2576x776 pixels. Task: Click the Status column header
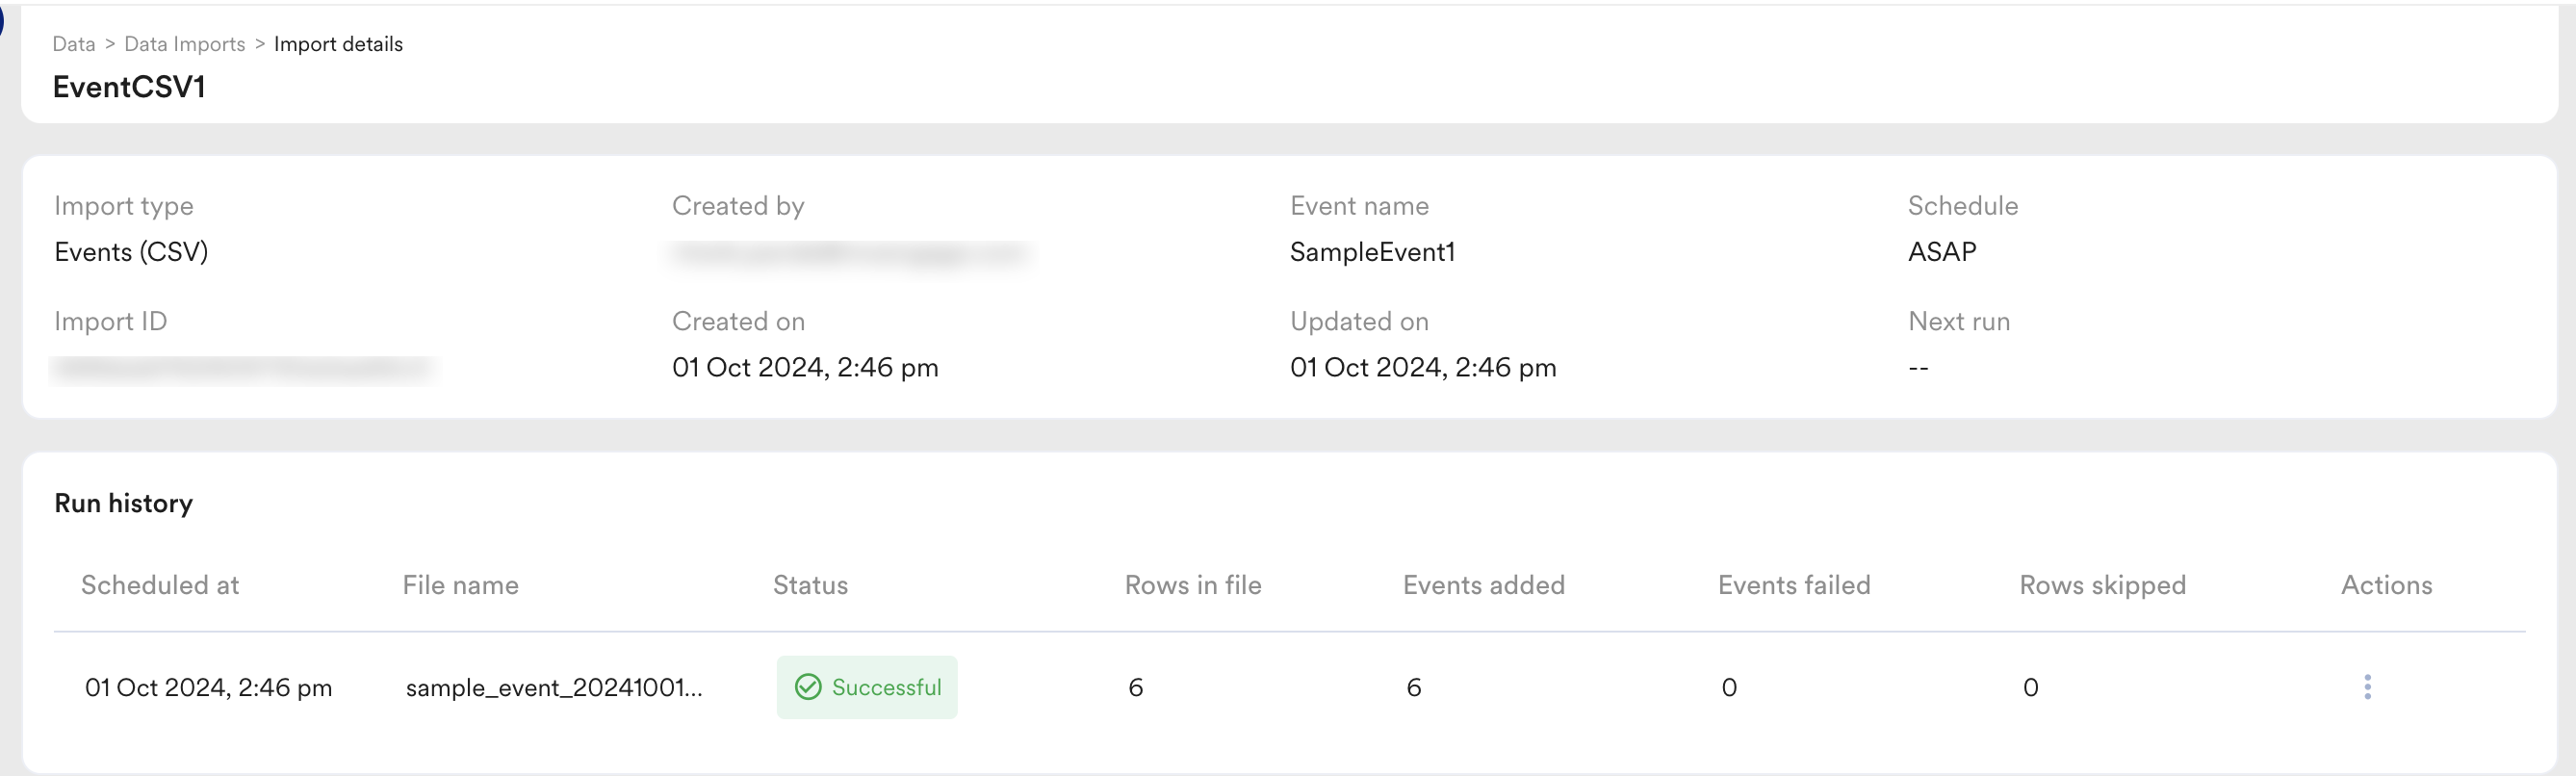(810, 585)
